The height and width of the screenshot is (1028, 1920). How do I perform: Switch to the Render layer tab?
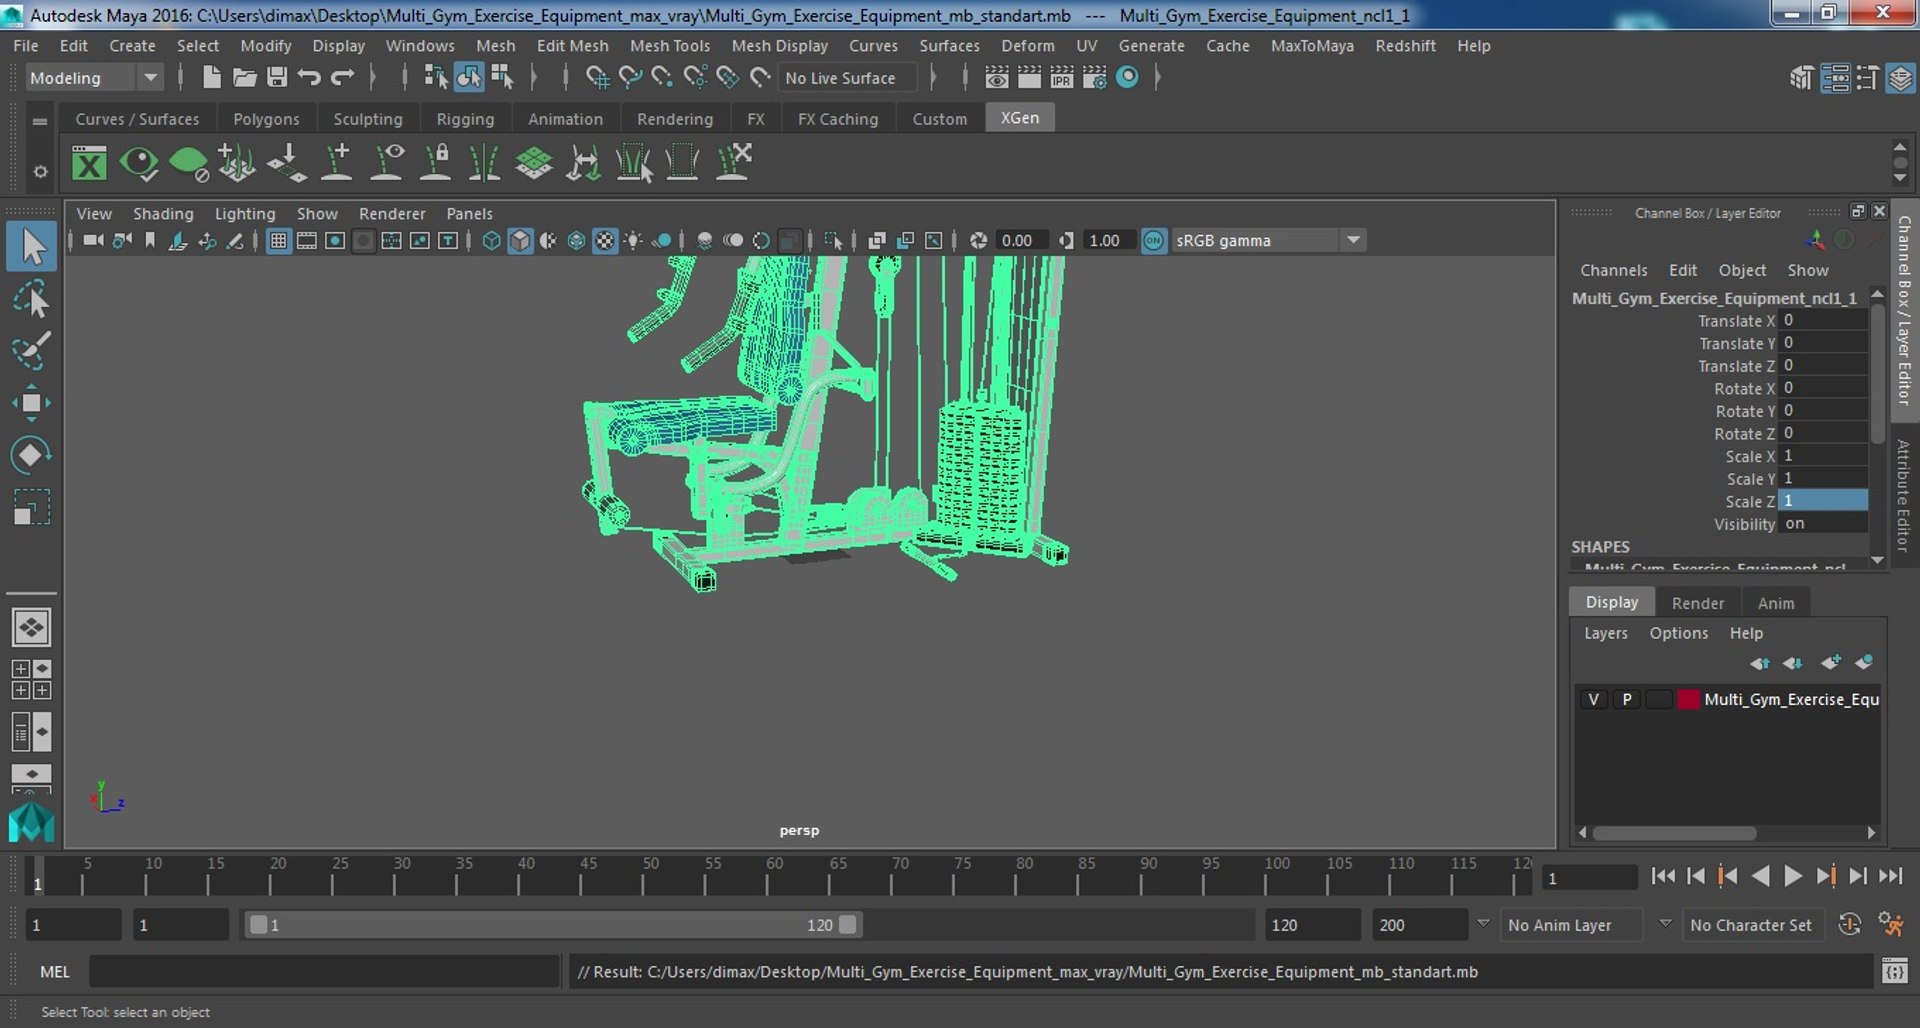[x=1697, y=603]
